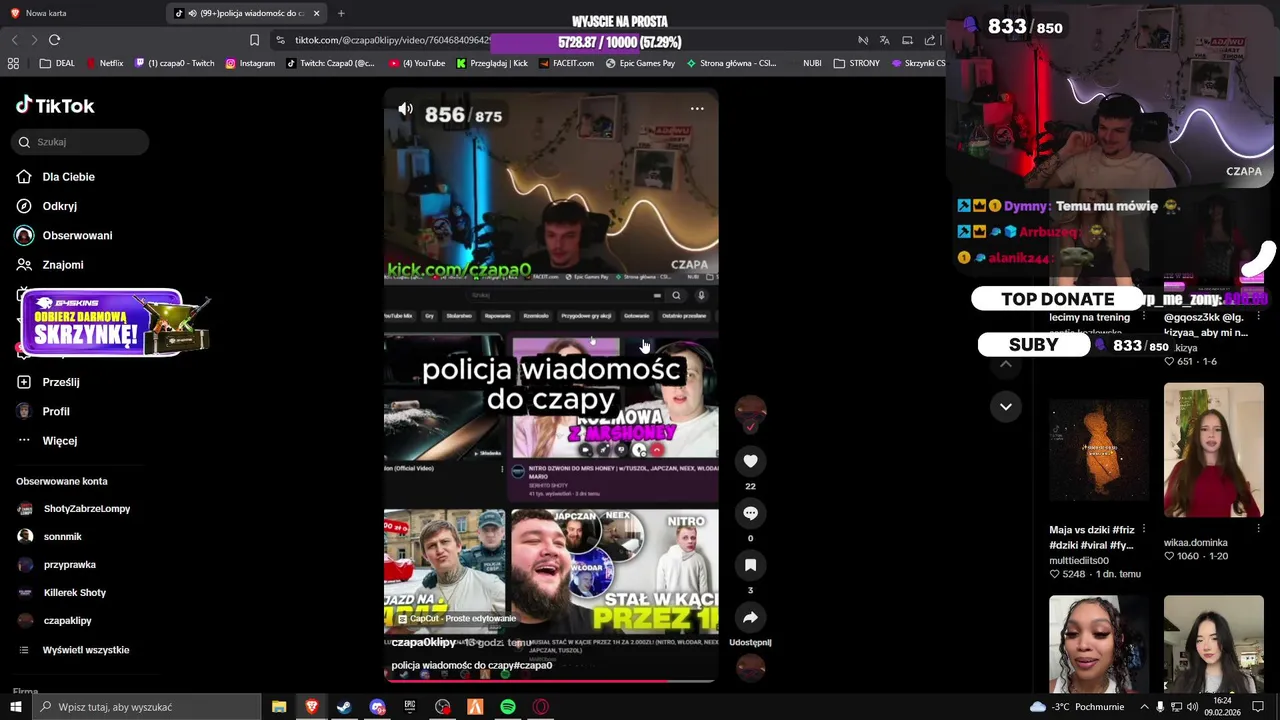Open followed account ShotyZabrzeLompy
The width and height of the screenshot is (1280, 720).
(86, 509)
